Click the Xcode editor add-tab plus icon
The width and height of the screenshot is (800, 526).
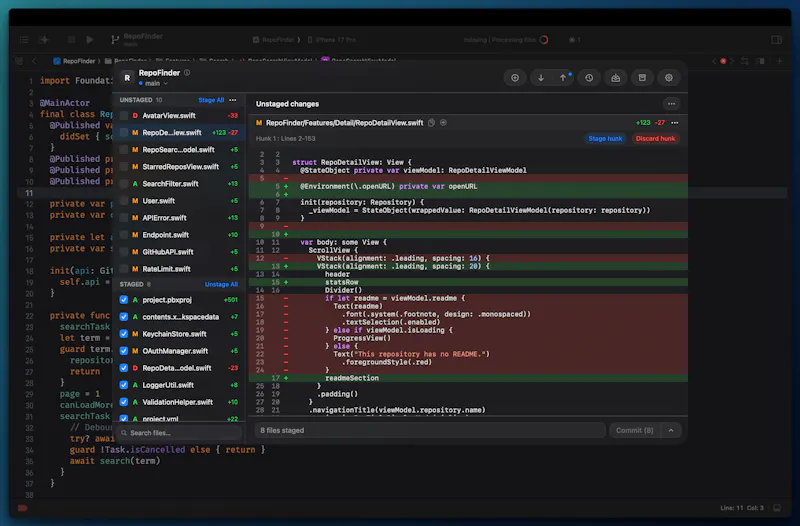779,61
